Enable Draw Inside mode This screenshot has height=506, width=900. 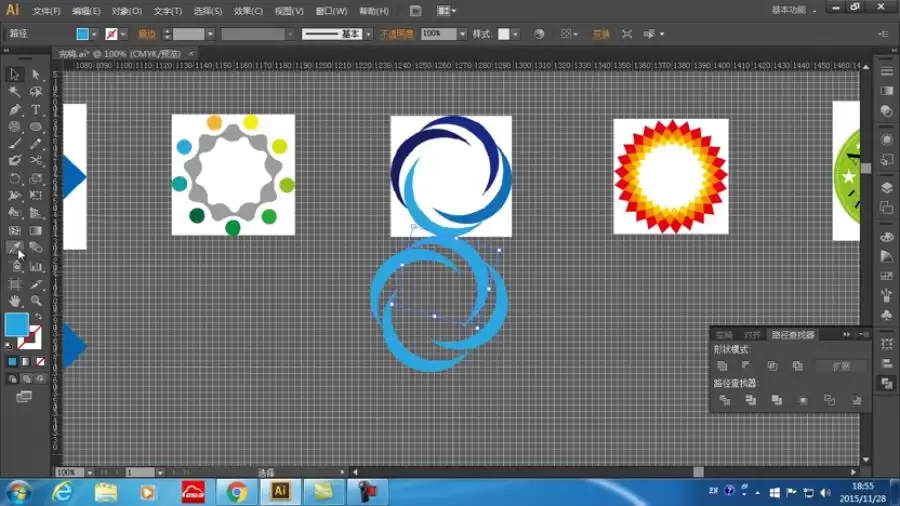pyautogui.click(x=40, y=379)
